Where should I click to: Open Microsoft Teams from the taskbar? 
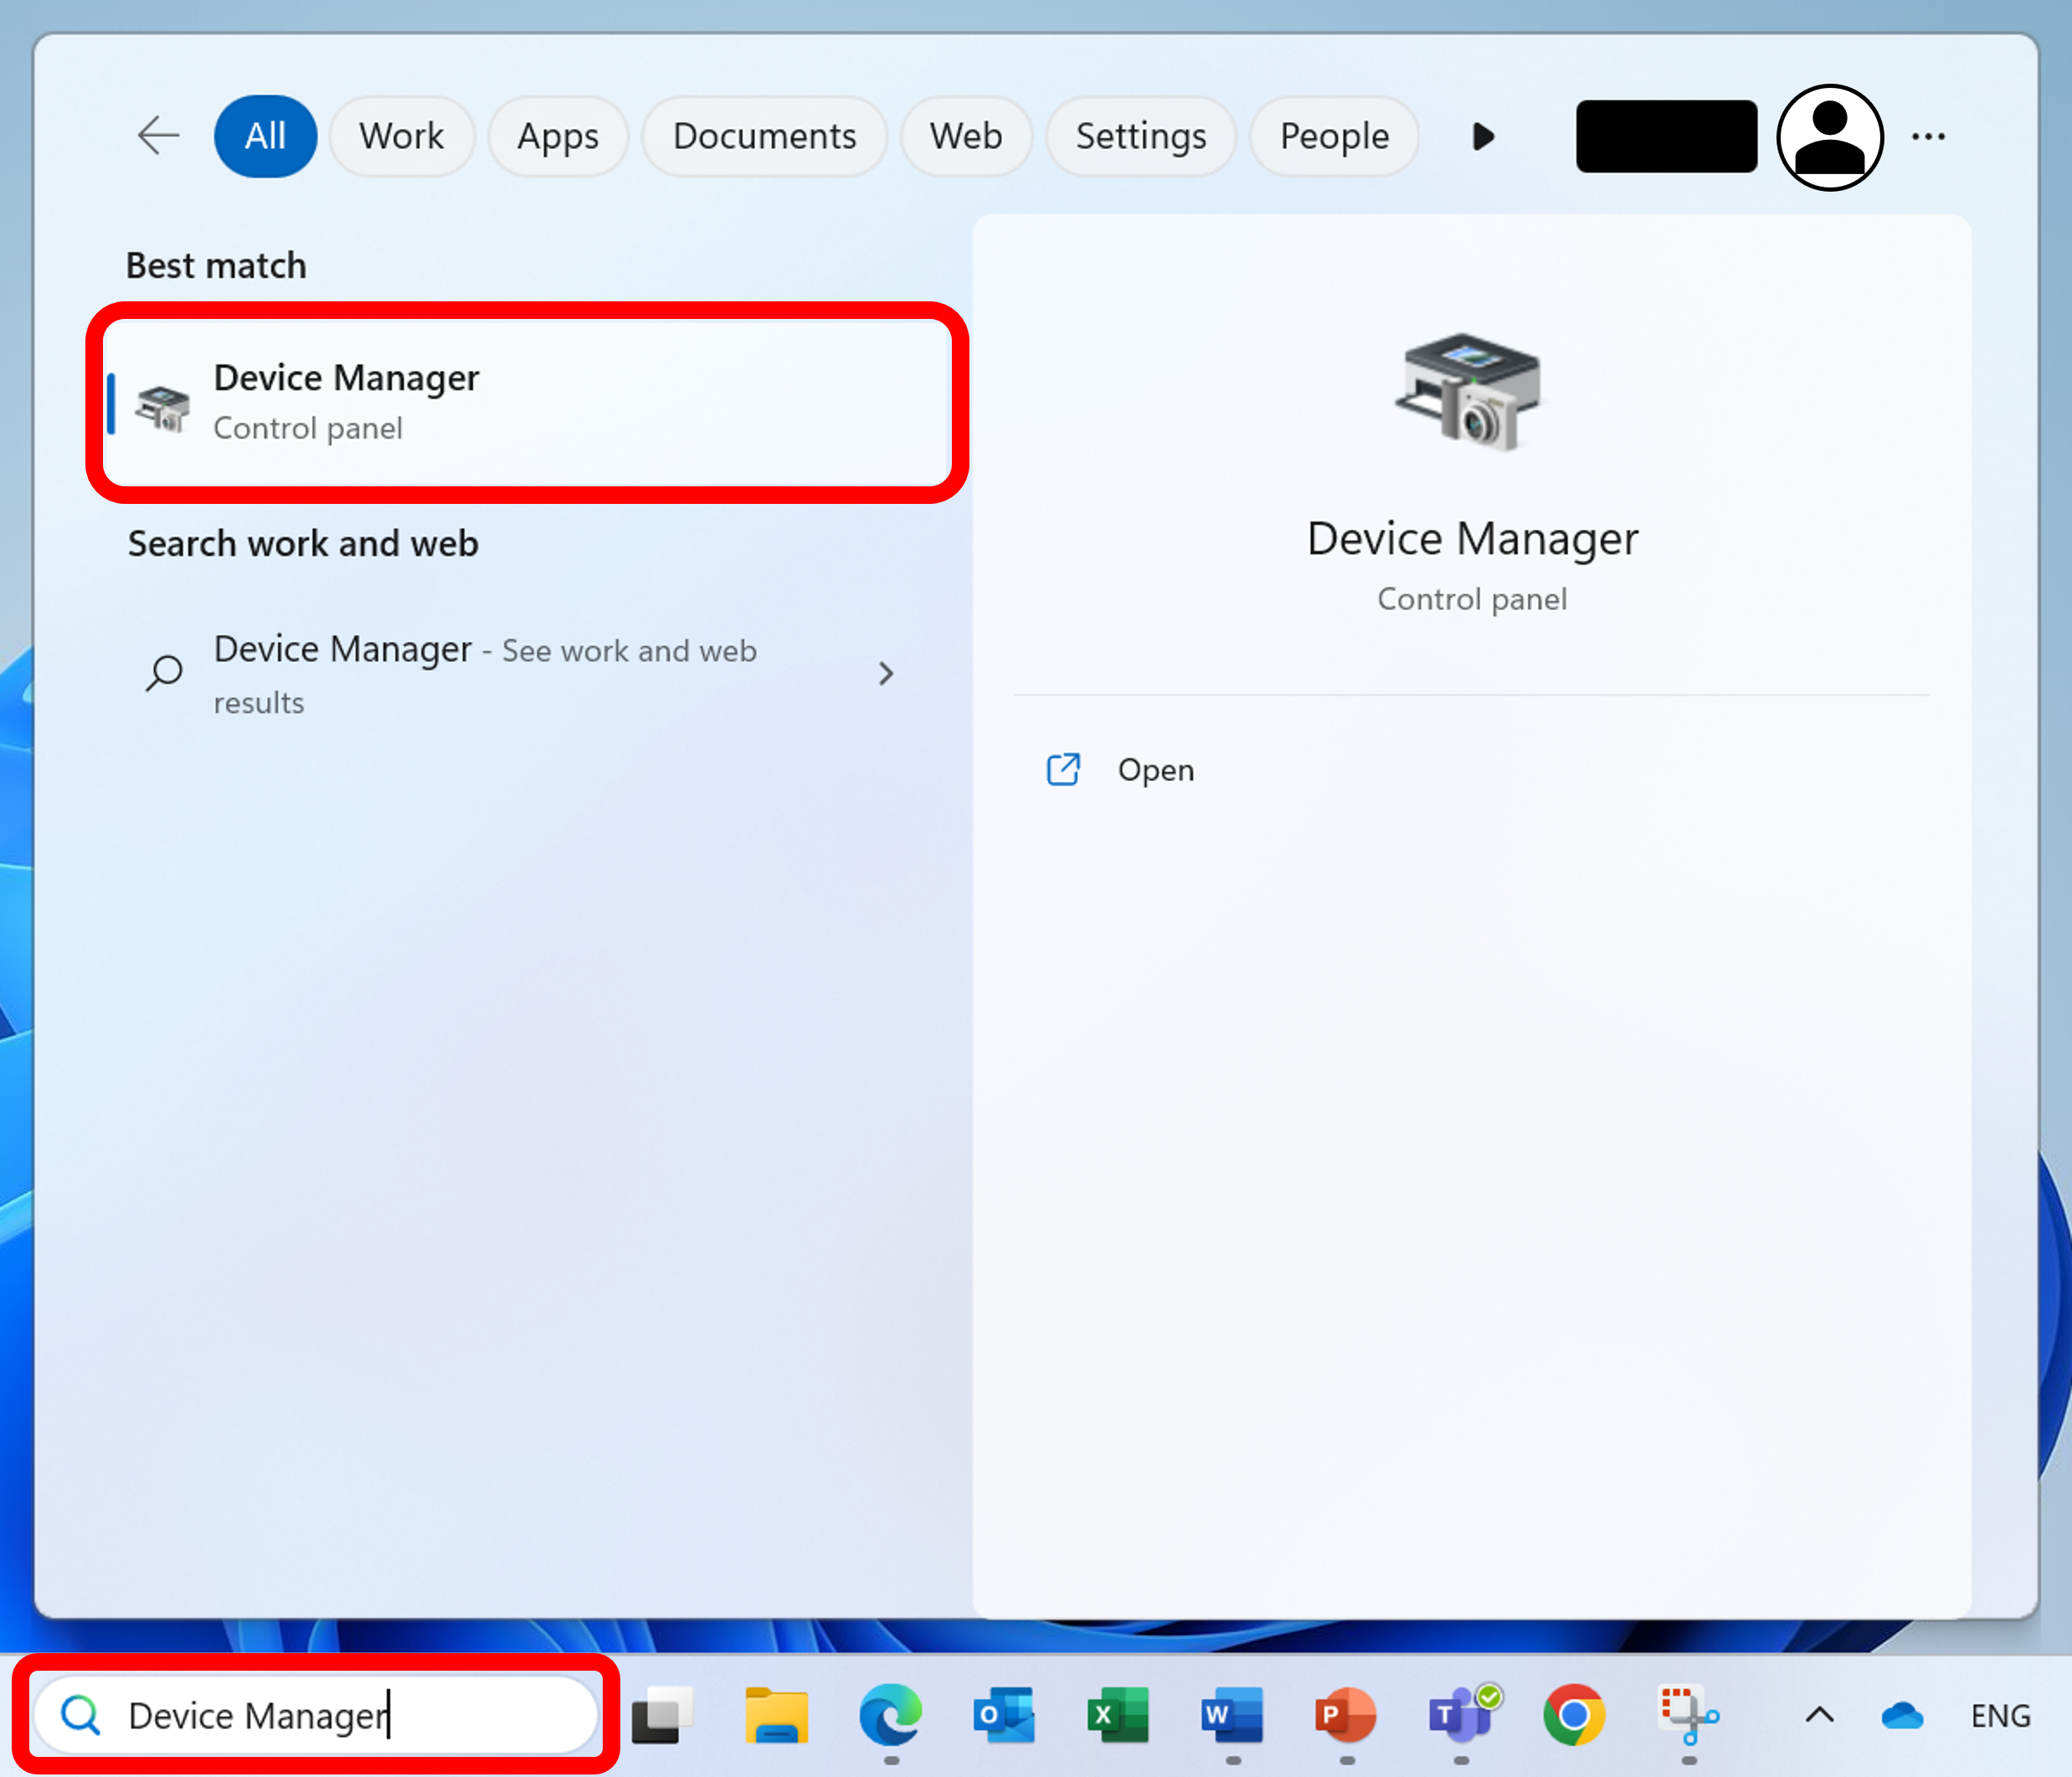1460,1715
